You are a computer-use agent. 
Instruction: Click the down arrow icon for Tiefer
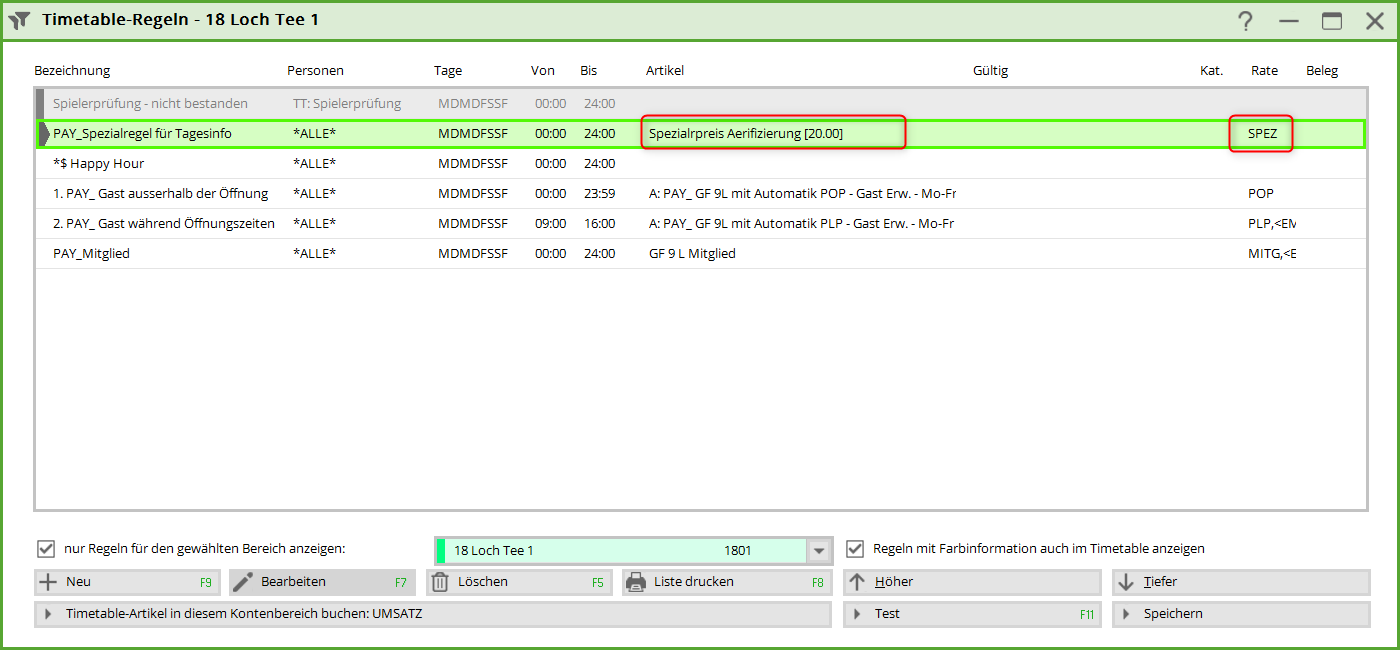[1126, 582]
